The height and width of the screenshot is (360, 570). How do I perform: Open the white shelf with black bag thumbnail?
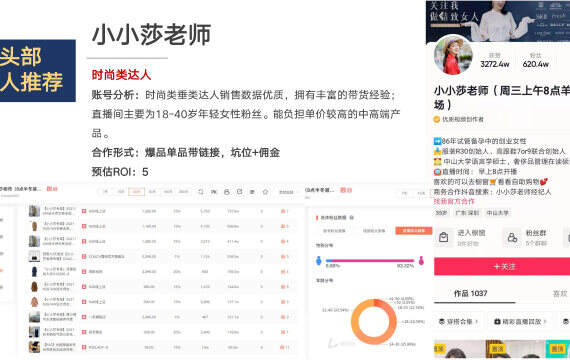click(34, 256)
